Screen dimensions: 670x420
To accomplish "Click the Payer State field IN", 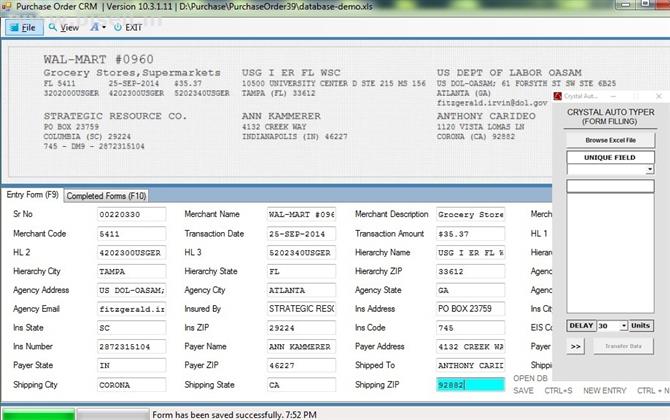I will 131,365.
